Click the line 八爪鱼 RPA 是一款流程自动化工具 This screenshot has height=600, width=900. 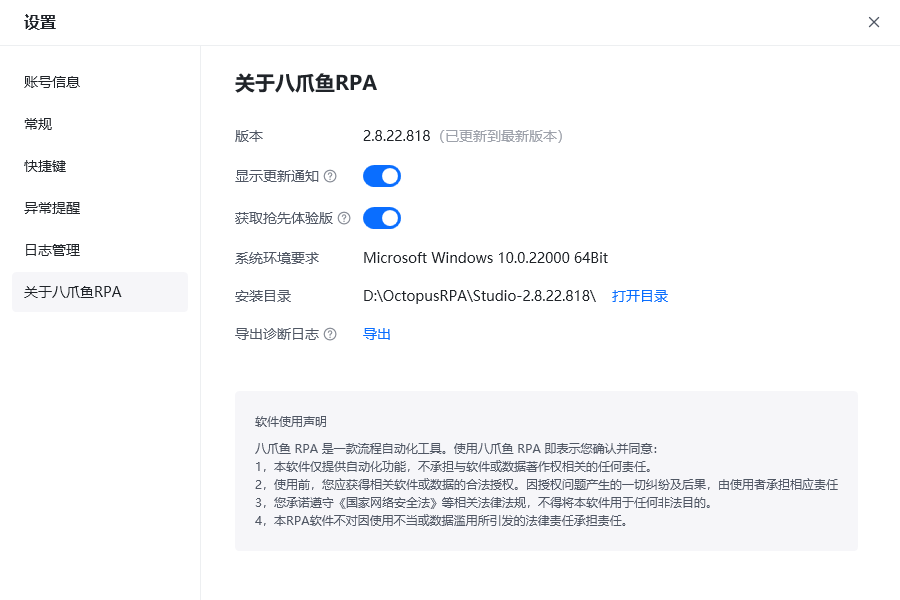(456, 449)
